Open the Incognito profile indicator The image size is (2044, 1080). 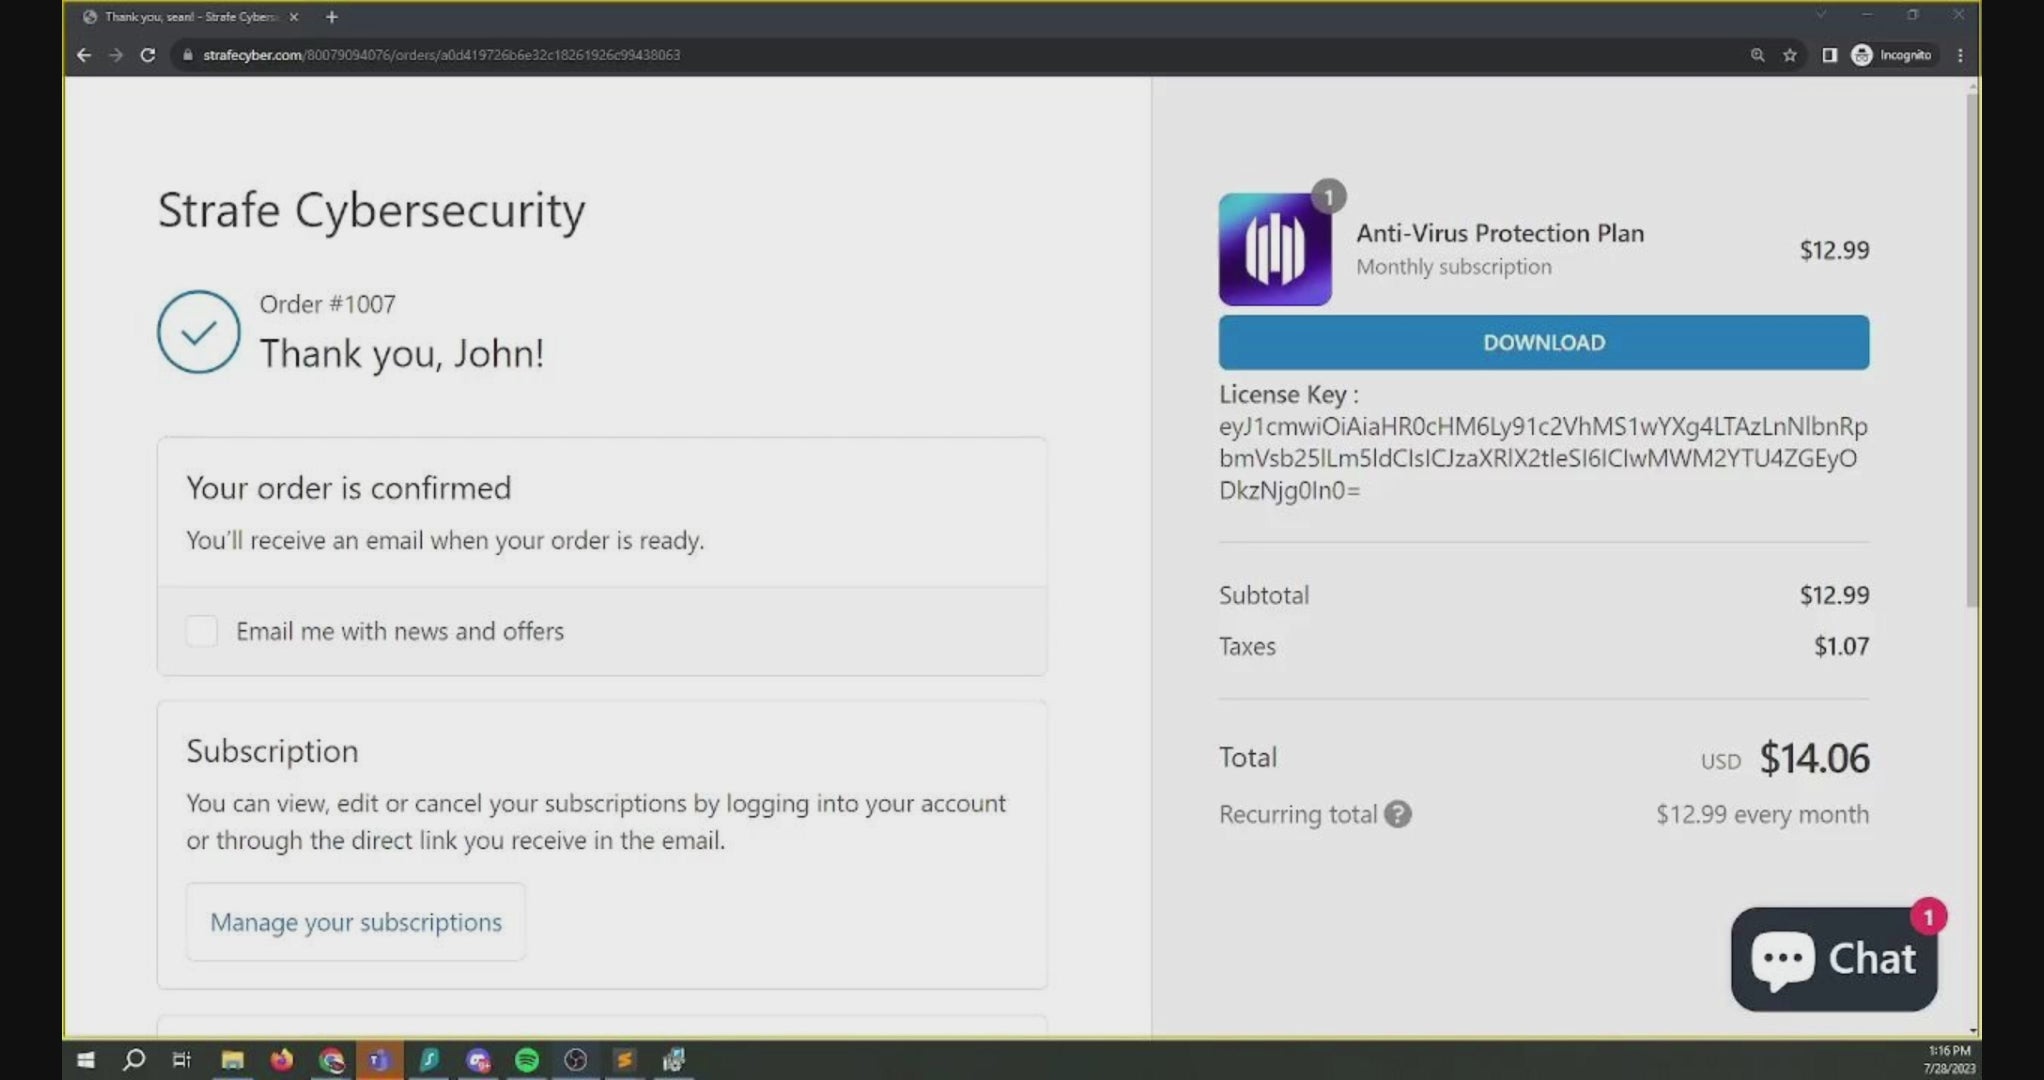point(1891,55)
